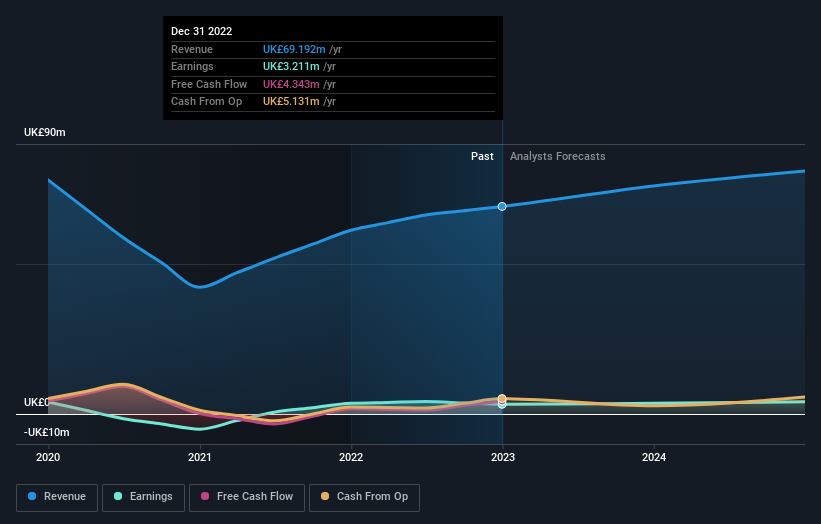The height and width of the screenshot is (524, 821).
Task: Select the orange Cash From Op marker at 2023
Action: pos(502,399)
